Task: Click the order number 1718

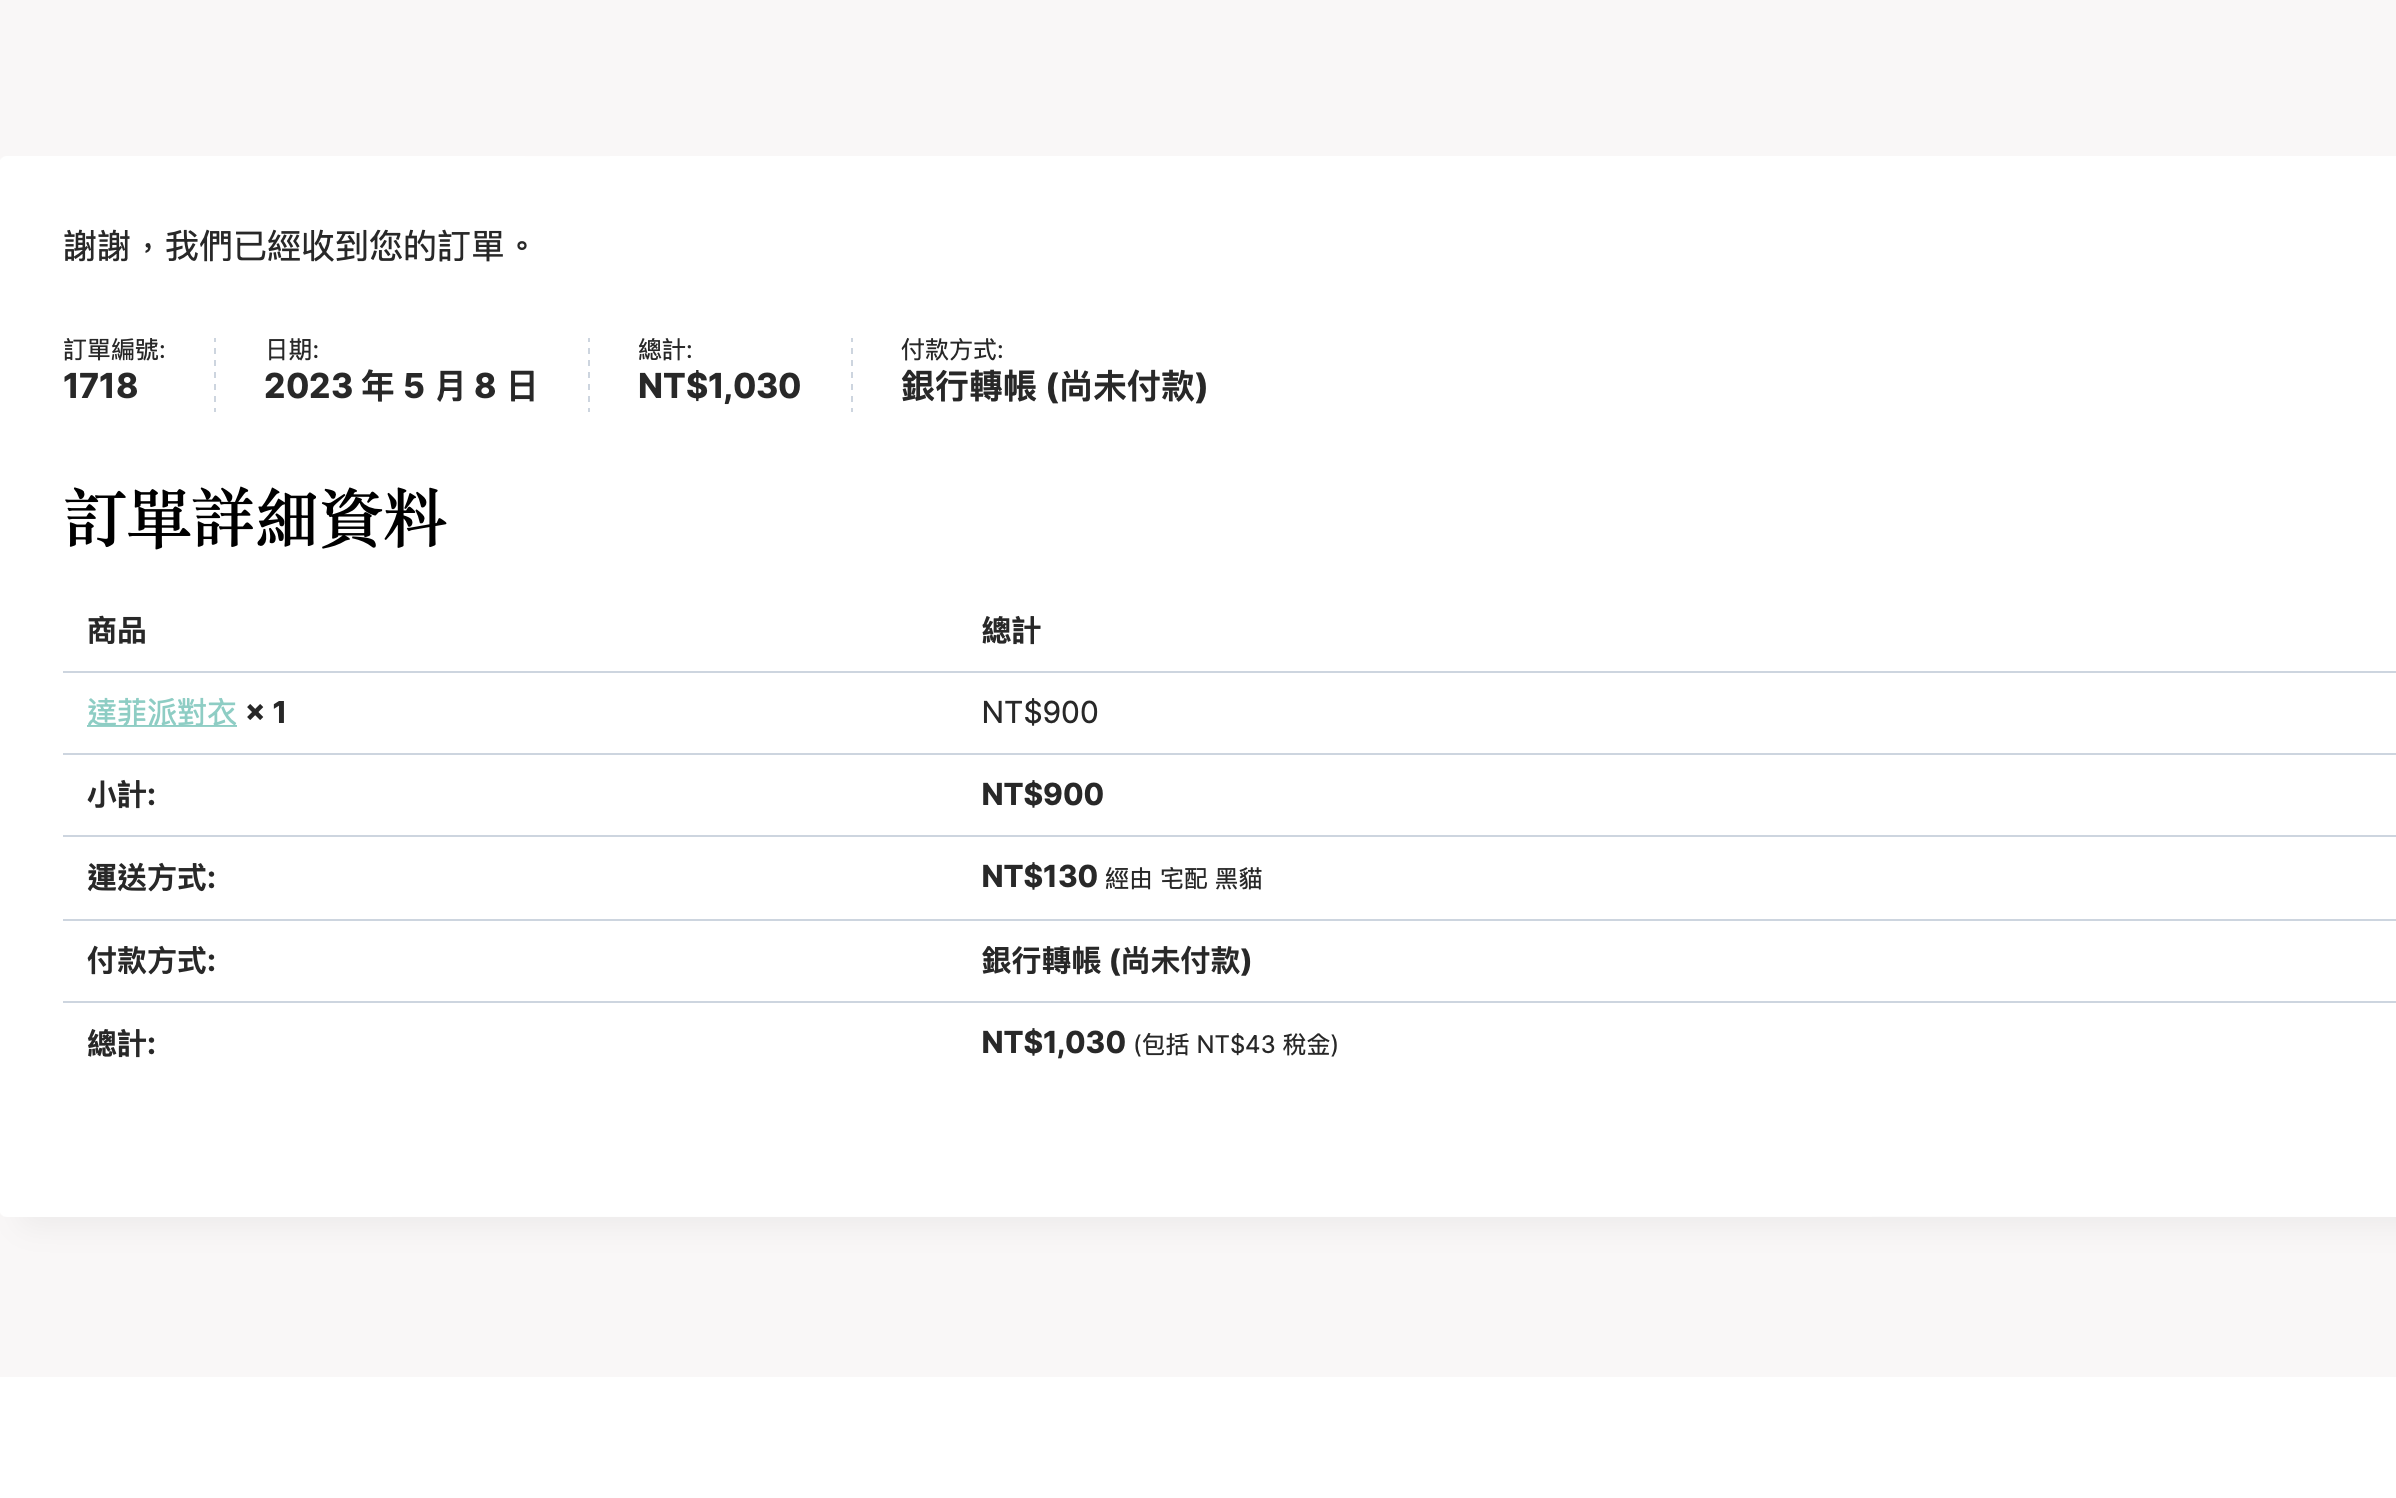Action: (100, 387)
